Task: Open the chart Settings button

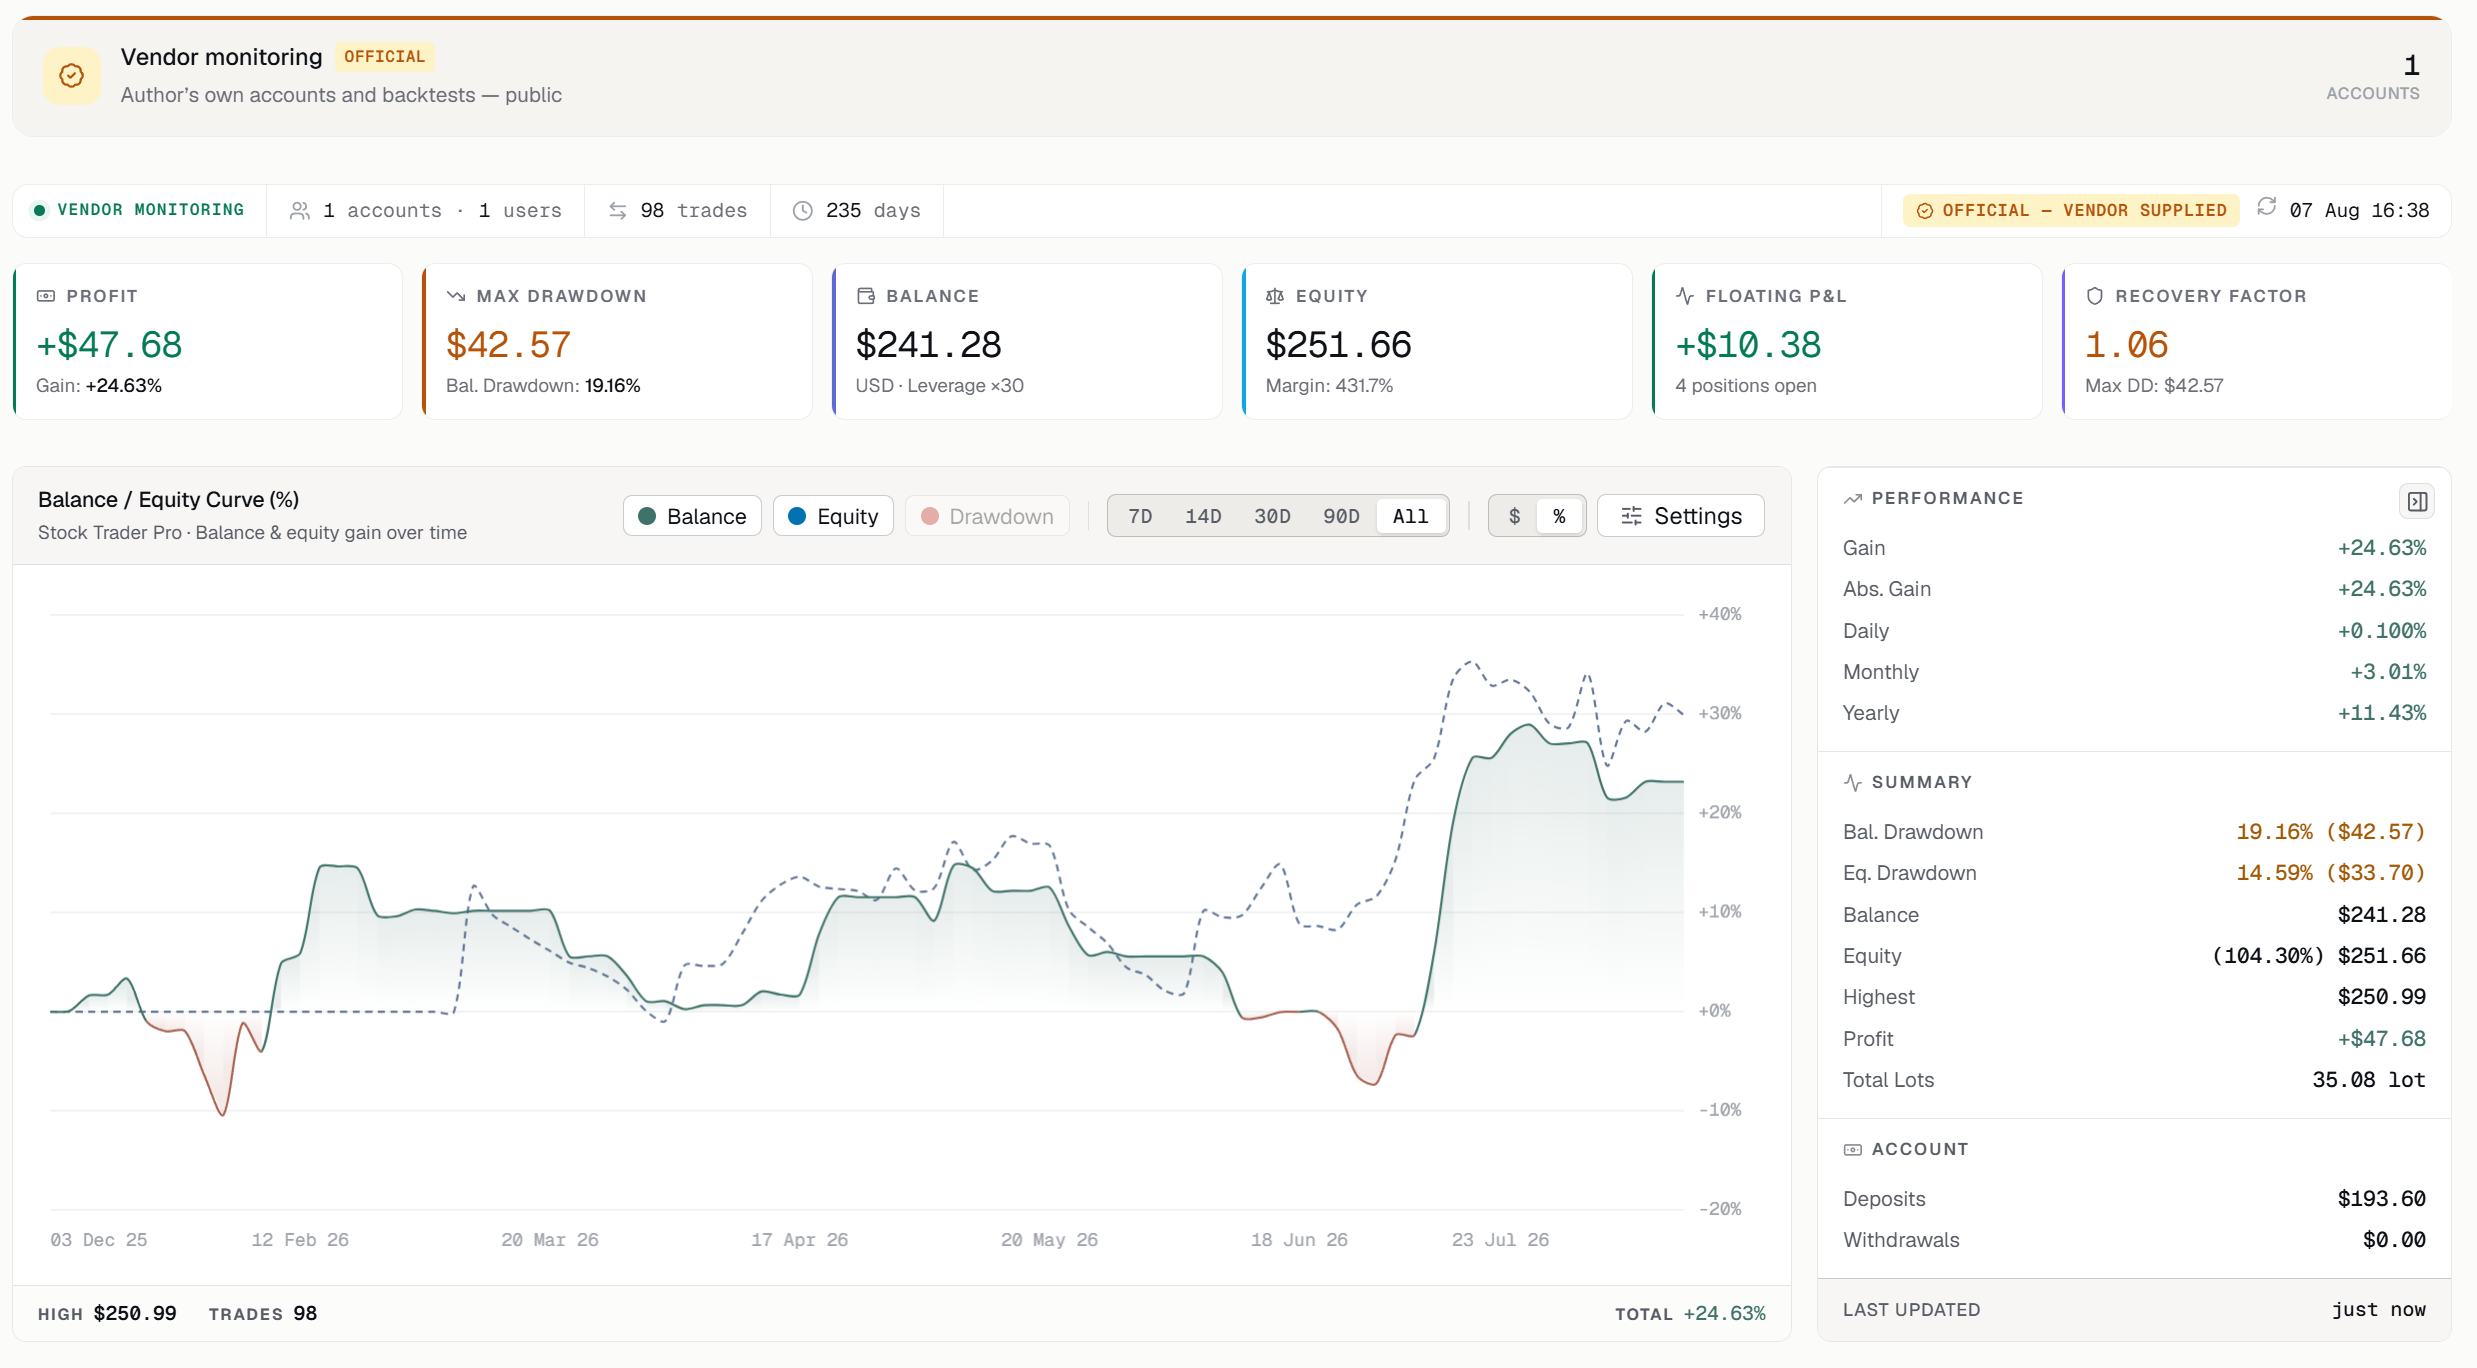Action: [1681, 516]
